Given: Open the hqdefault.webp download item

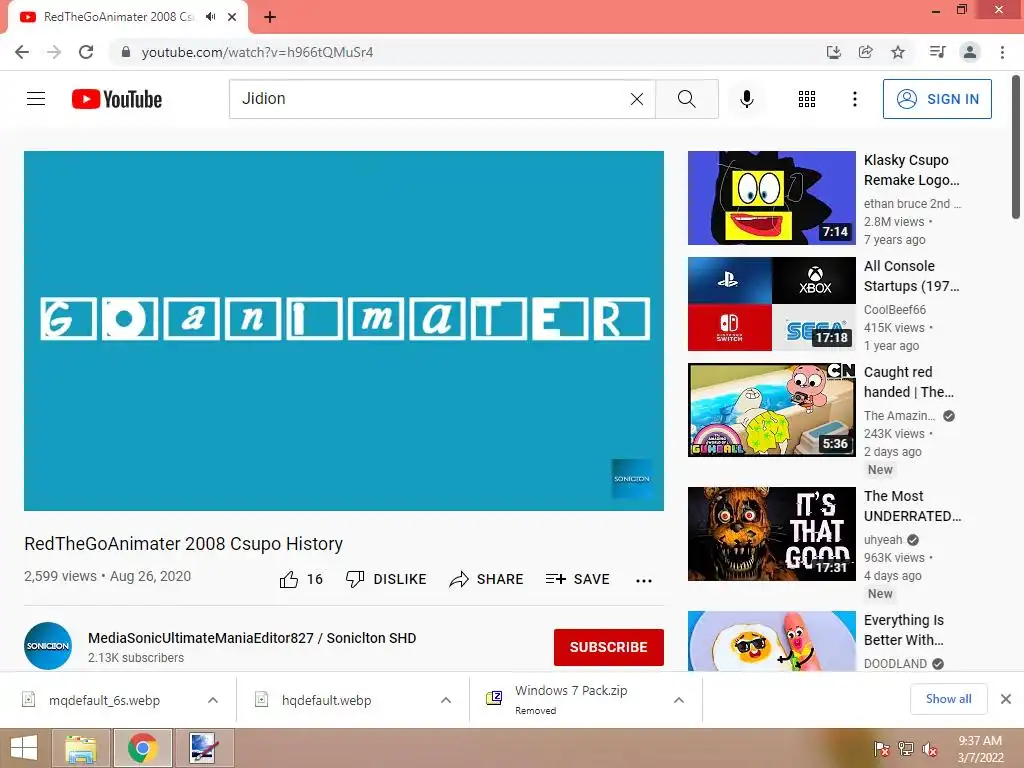Looking at the screenshot, I should click(x=327, y=700).
